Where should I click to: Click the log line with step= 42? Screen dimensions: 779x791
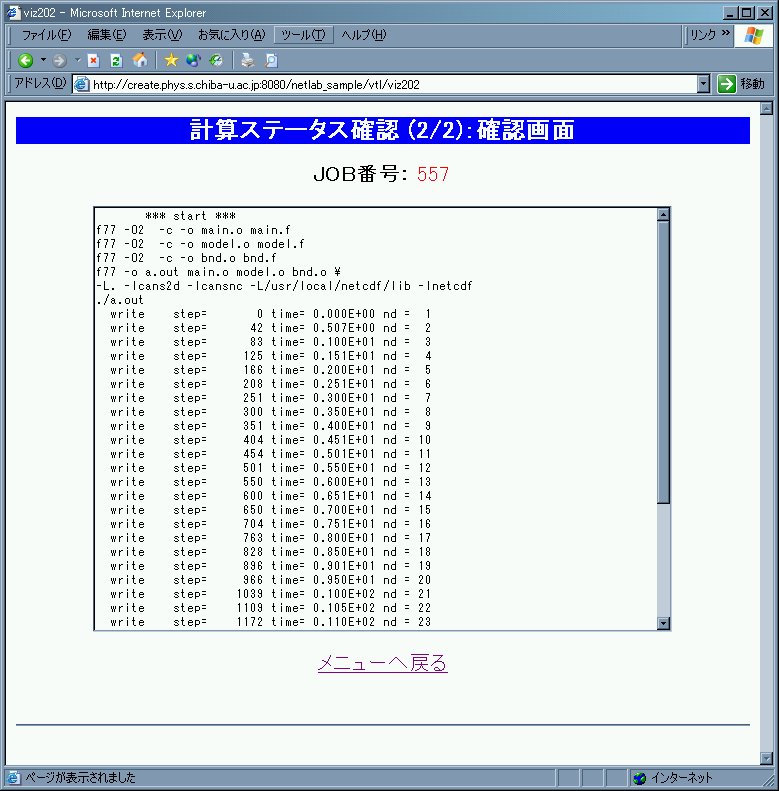click(x=270, y=328)
